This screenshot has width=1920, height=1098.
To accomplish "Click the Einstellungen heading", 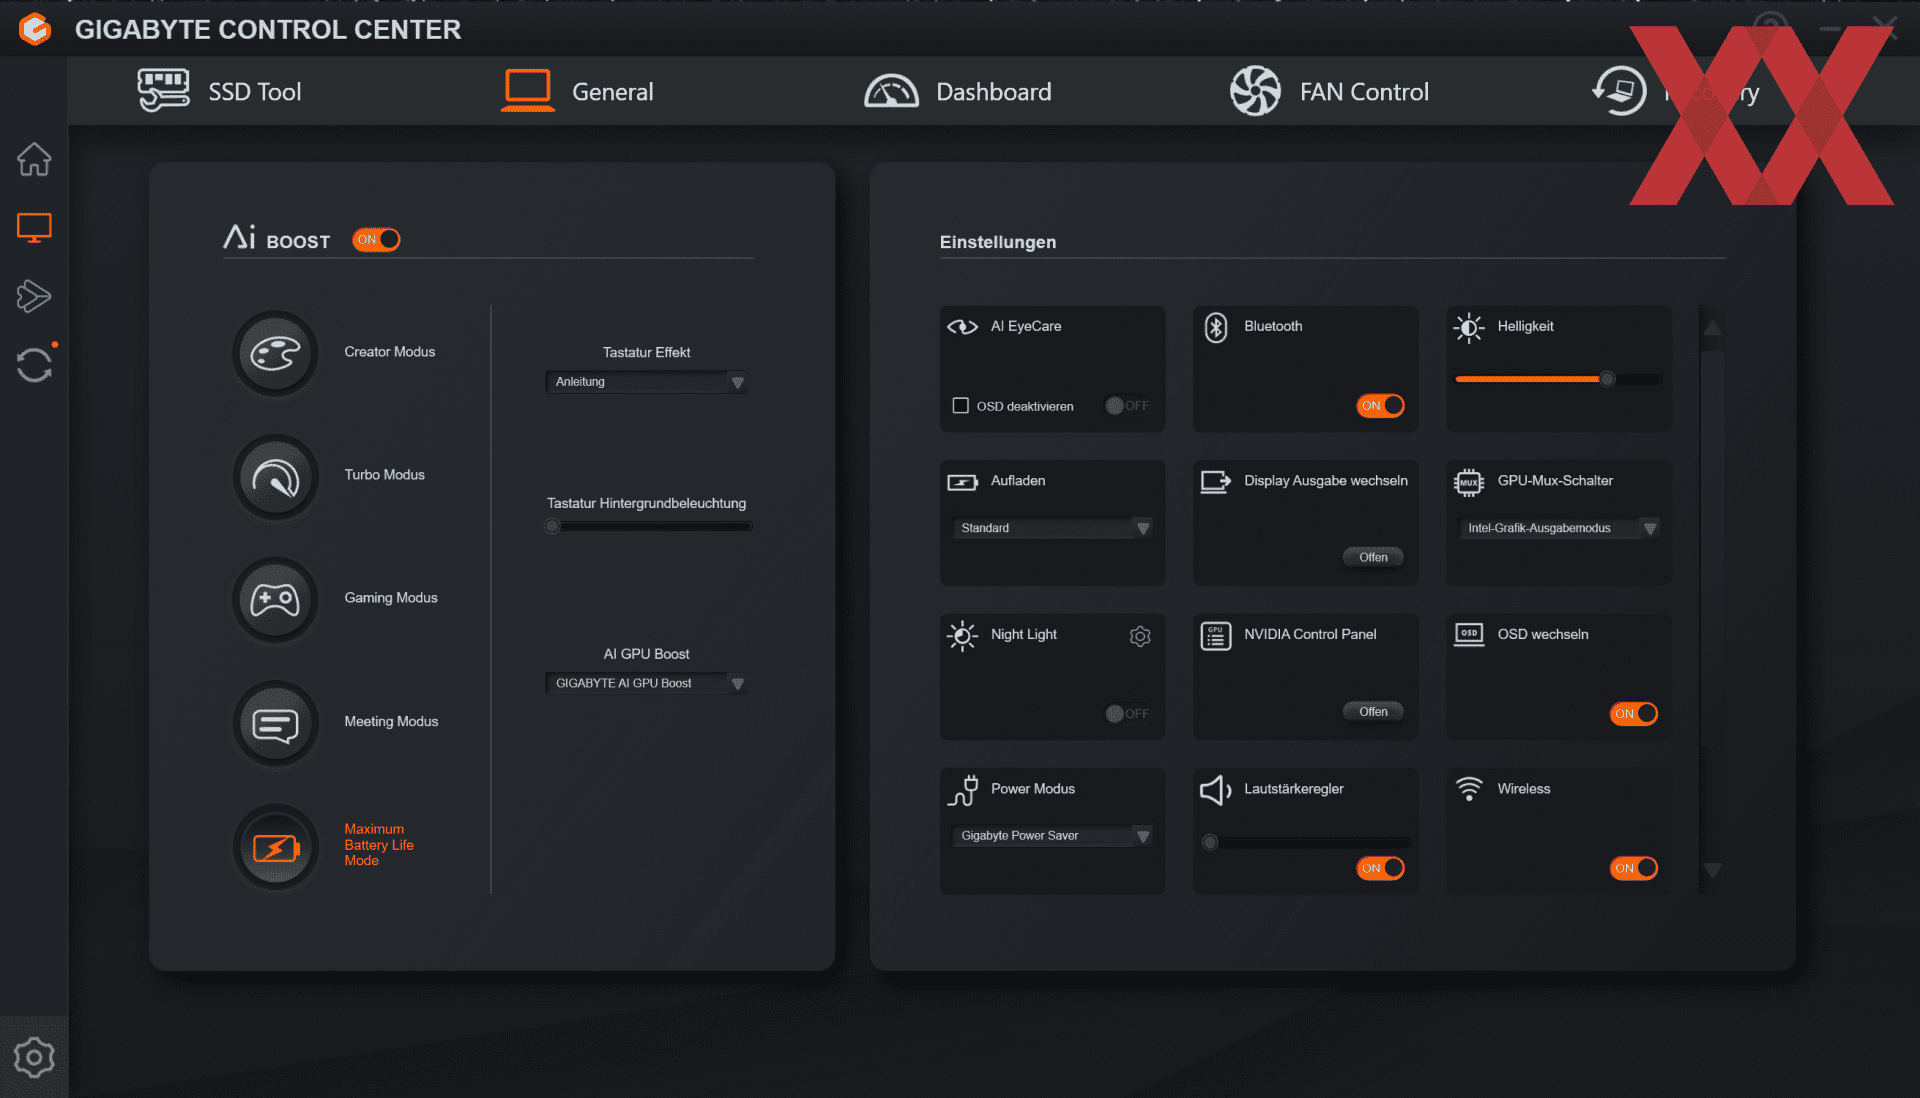I will [x=997, y=242].
